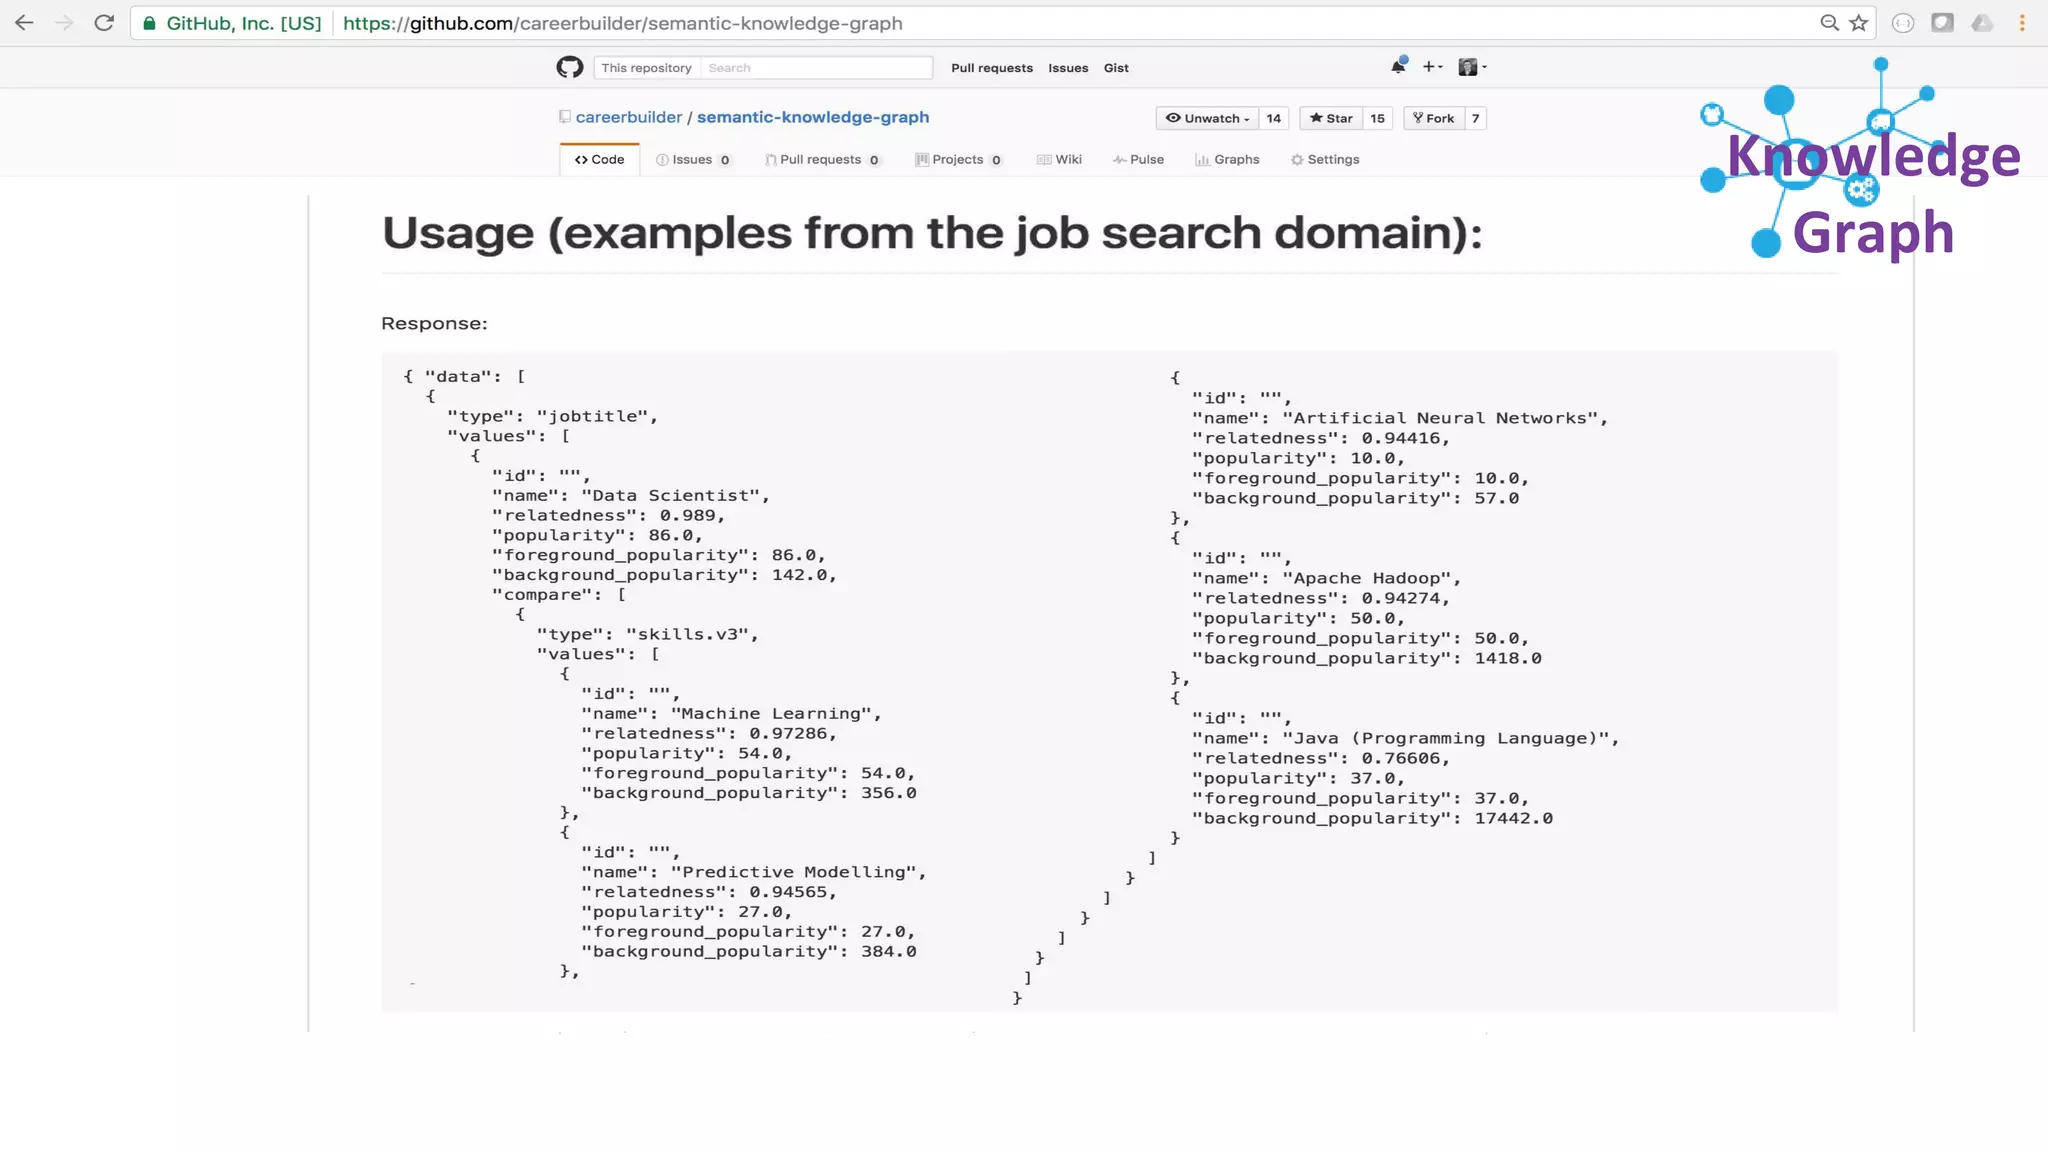Image resolution: width=2048 pixels, height=1152 pixels.
Task: Click the Google Drive extension icon
Action: (x=1982, y=23)
